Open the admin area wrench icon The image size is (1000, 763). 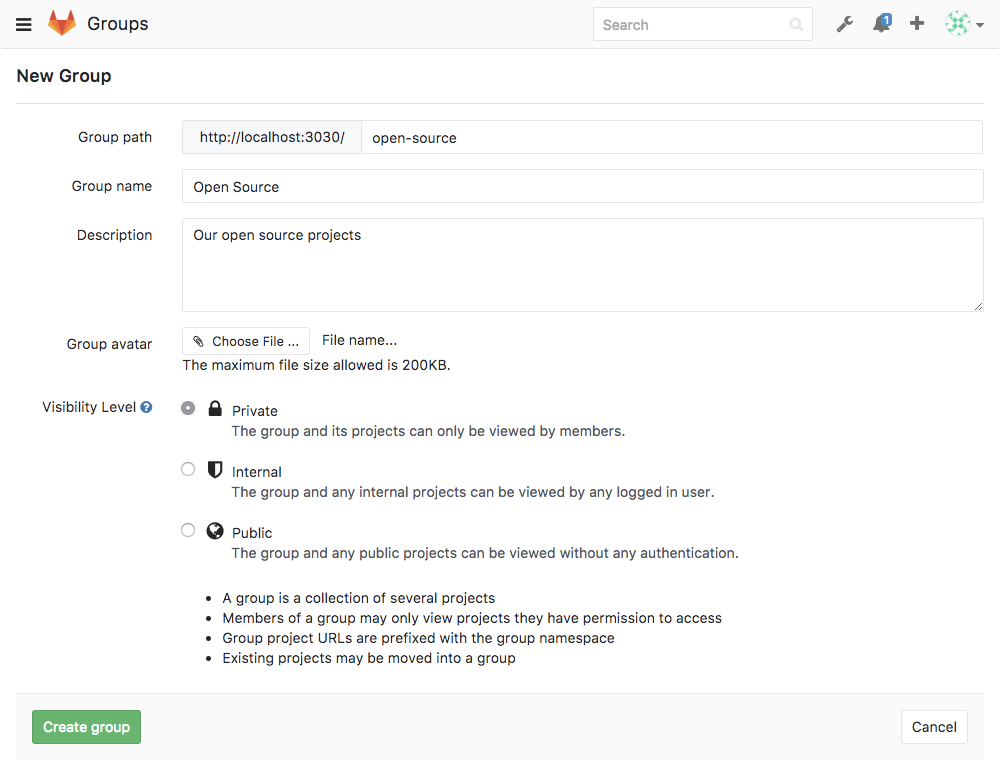click(x=845, y=24)
